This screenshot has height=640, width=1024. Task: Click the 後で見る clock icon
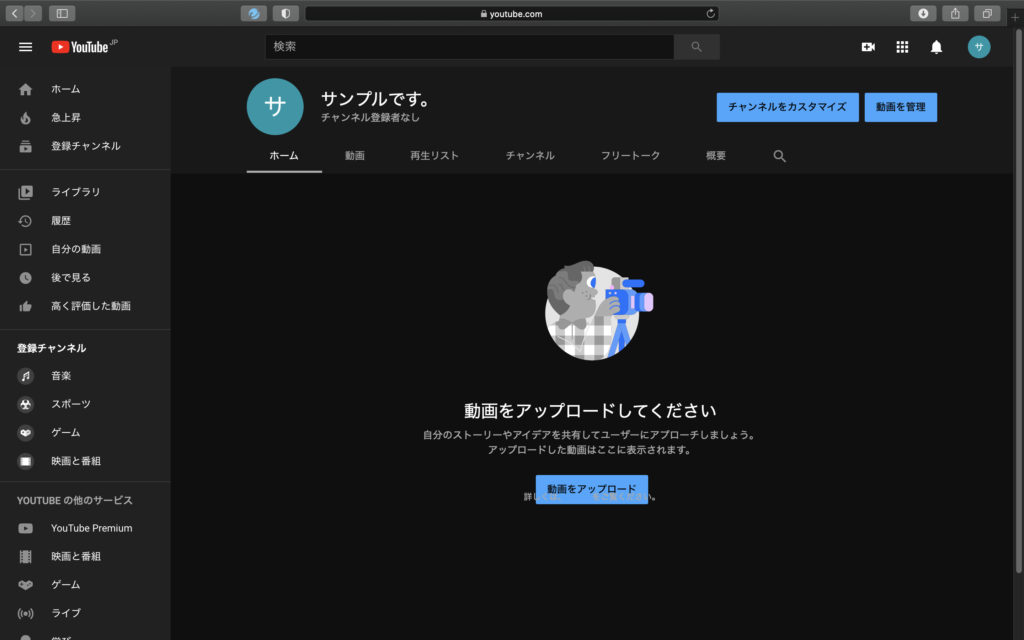pos(25,278)
